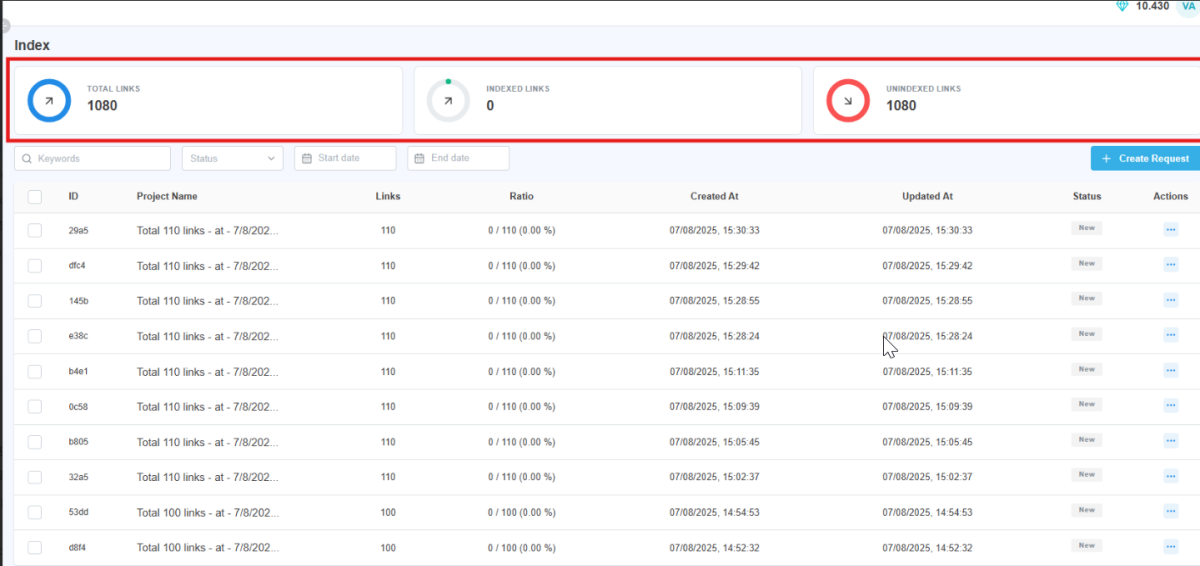The height and width of the screenshot is (566, 1200).
Task: Open actions menu for row b805
Action: coord(1171,441)
